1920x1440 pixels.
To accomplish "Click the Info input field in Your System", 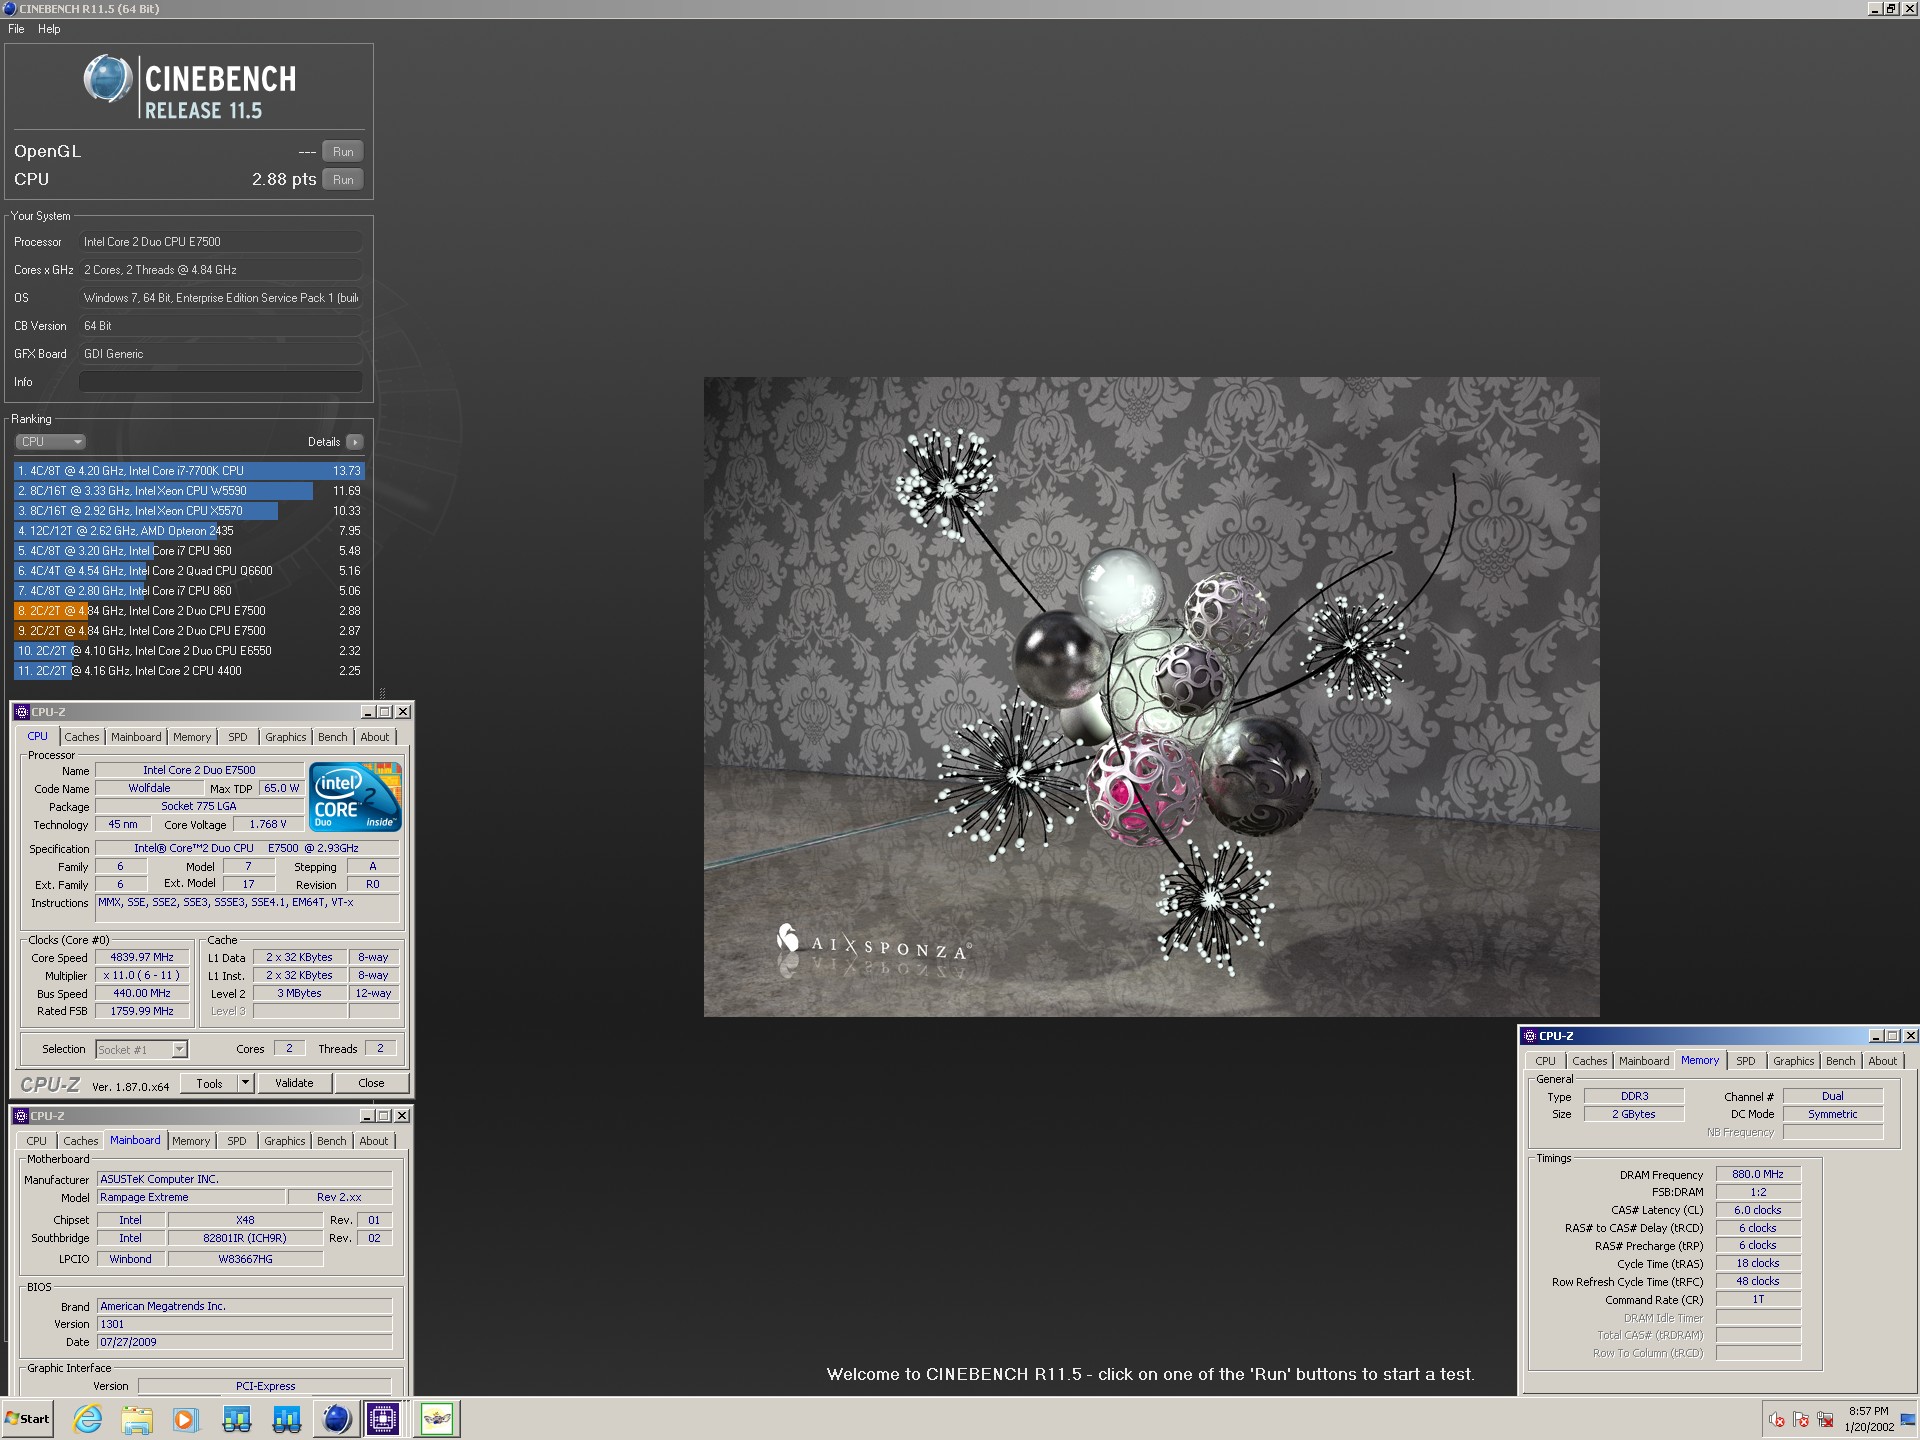I will click(220, 382).
